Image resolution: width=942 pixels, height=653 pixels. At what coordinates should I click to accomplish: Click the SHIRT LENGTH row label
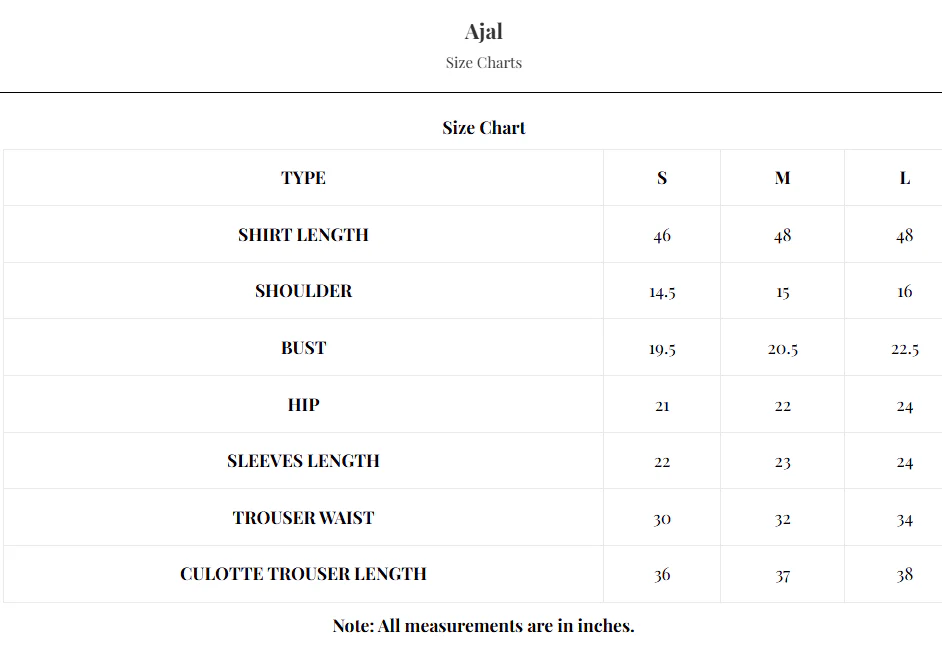pyautogui.click(x=303, y=234)
